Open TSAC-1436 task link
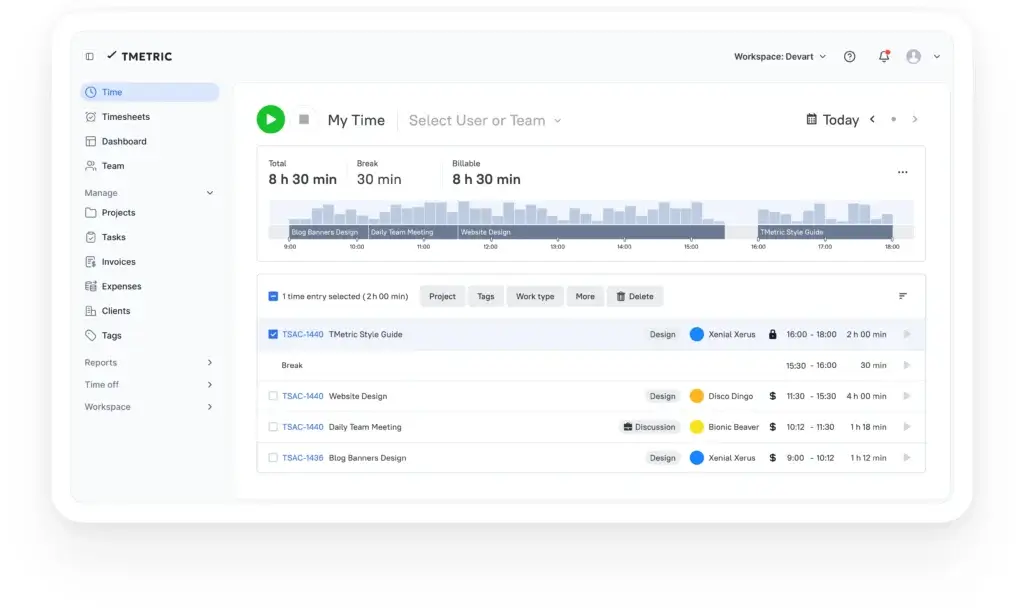 tap(302, 458)
